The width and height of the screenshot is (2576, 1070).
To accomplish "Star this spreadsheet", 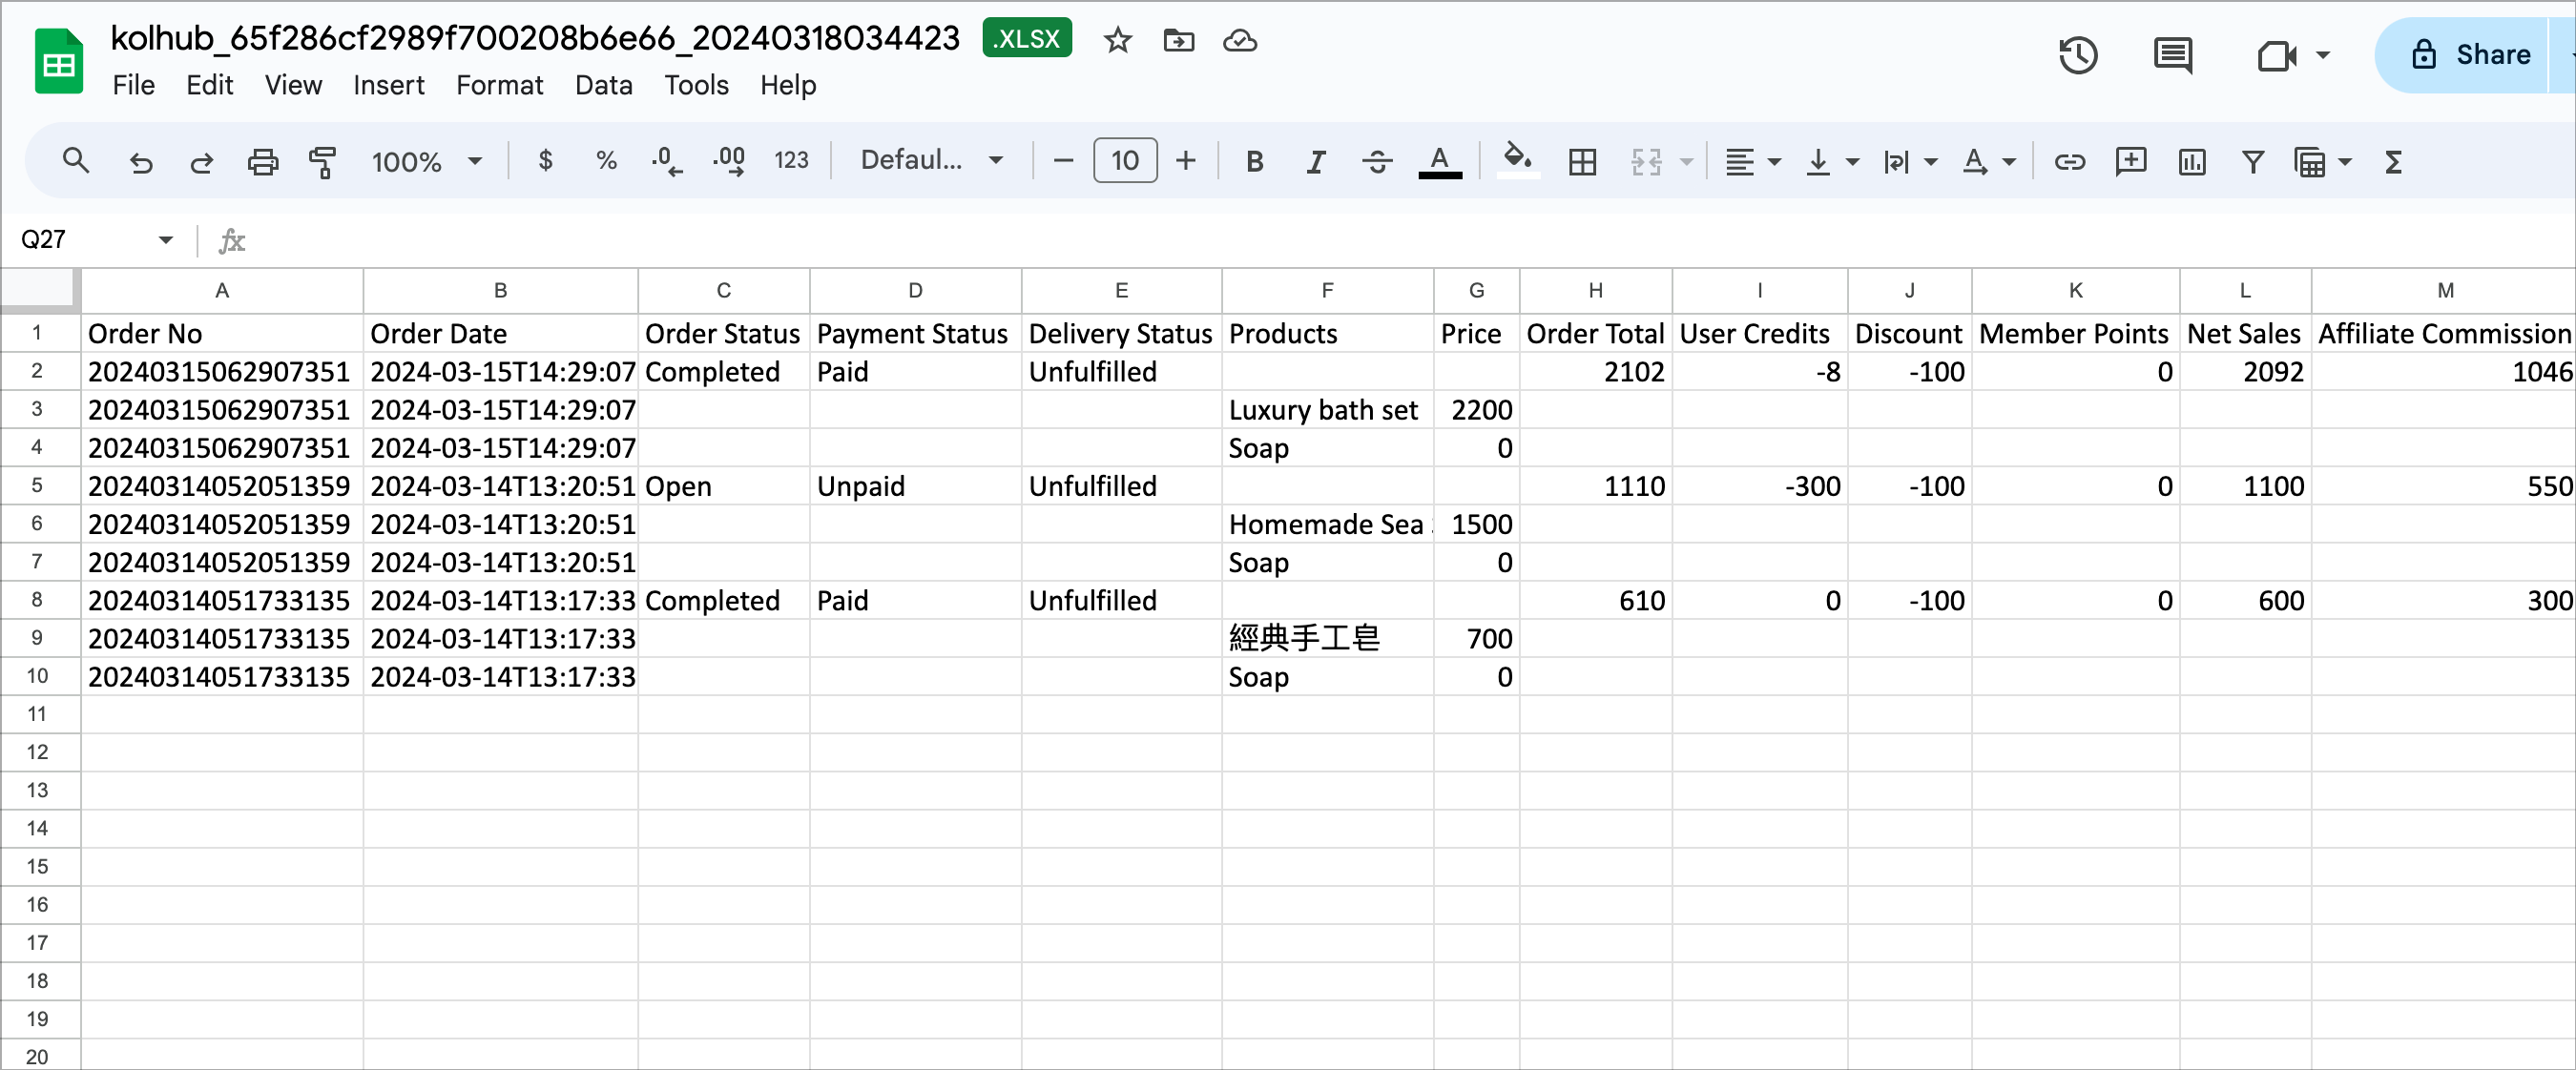I will 1117,40.
